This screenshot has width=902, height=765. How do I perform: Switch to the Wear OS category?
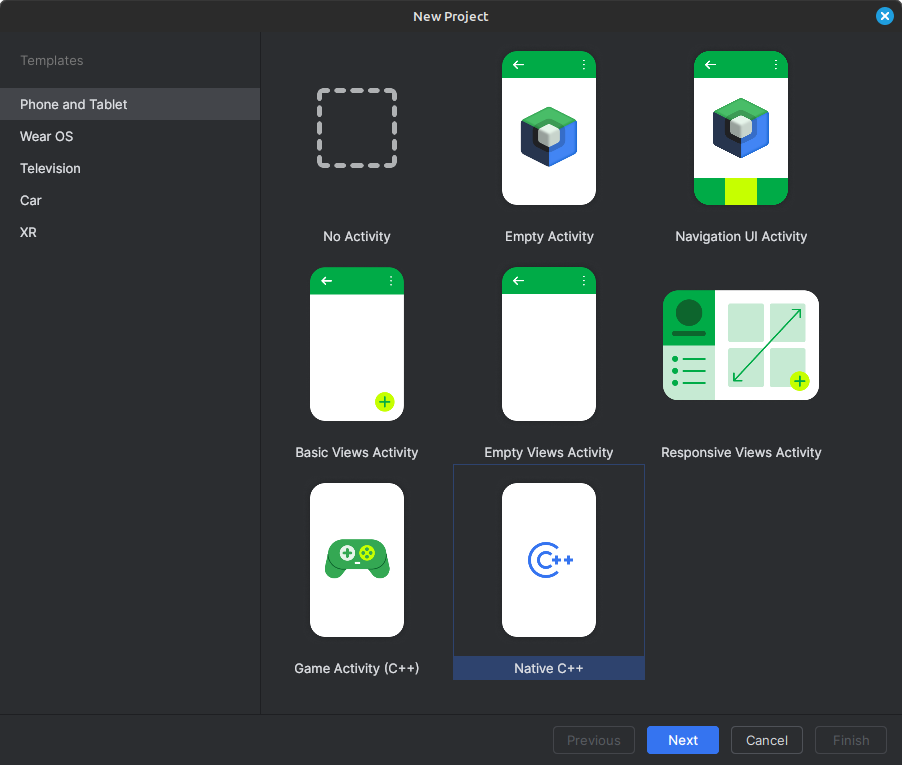point(46,136)
